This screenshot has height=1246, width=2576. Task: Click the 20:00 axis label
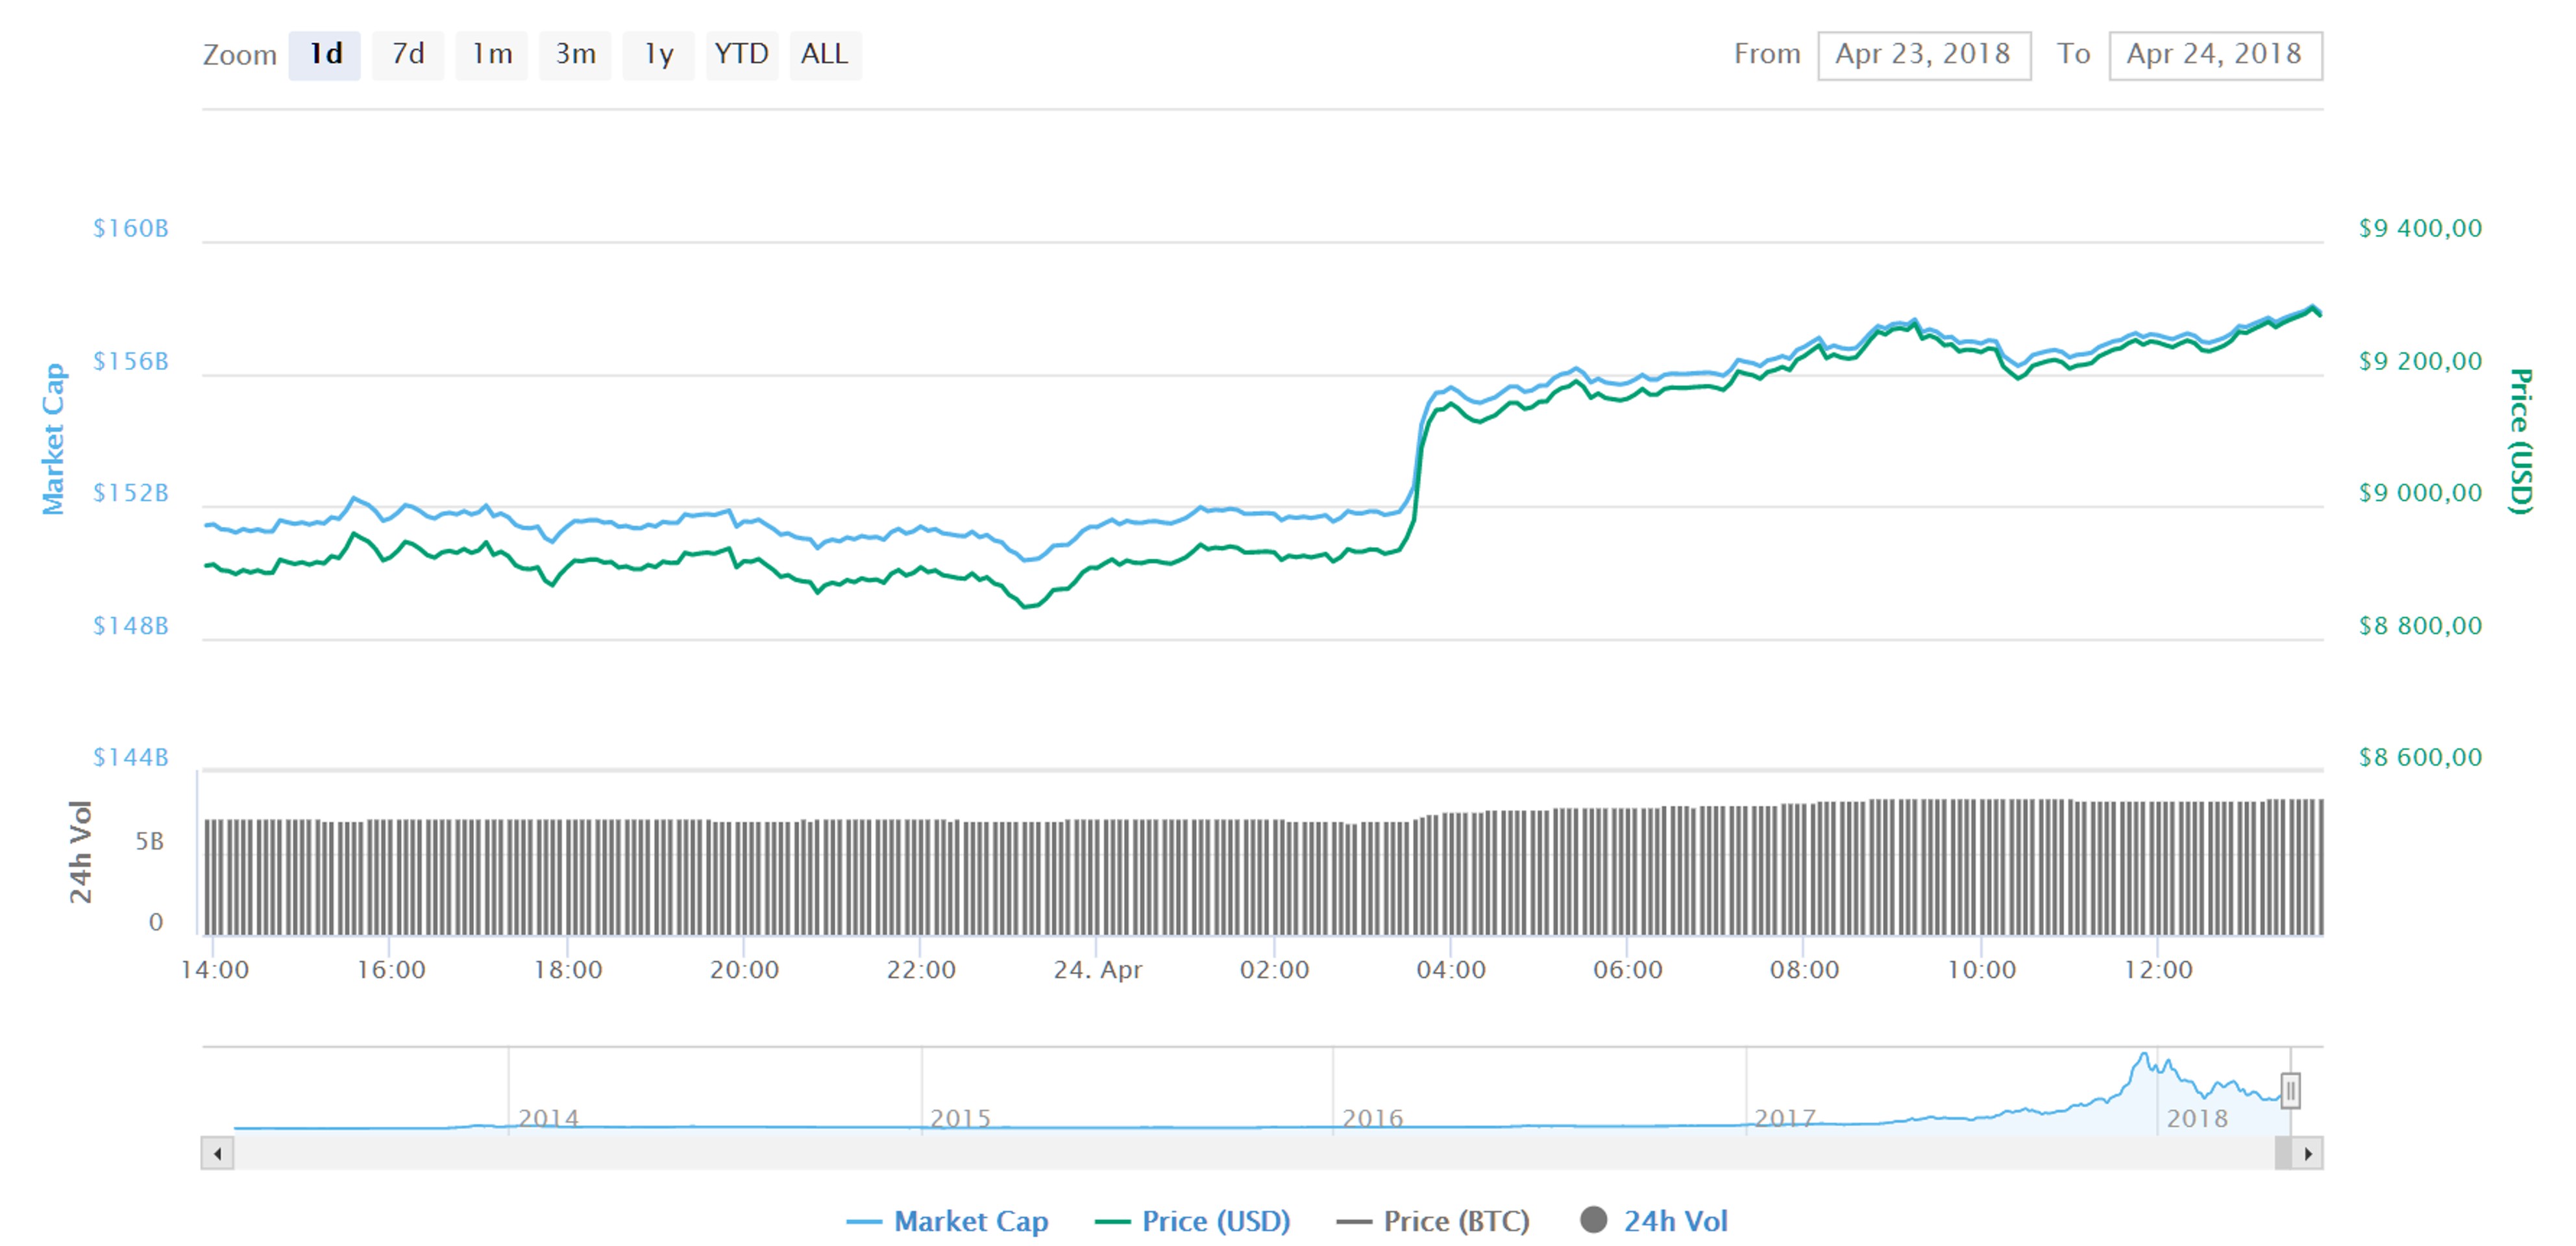(744, 969)
